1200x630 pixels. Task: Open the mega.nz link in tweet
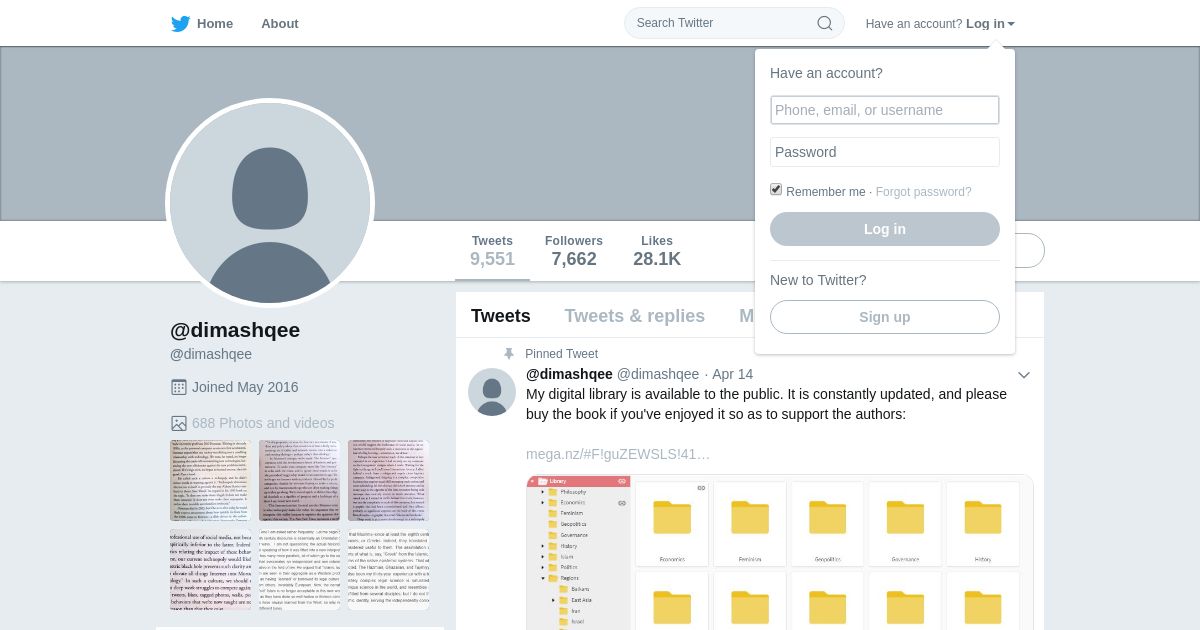(x=618, y=454)
